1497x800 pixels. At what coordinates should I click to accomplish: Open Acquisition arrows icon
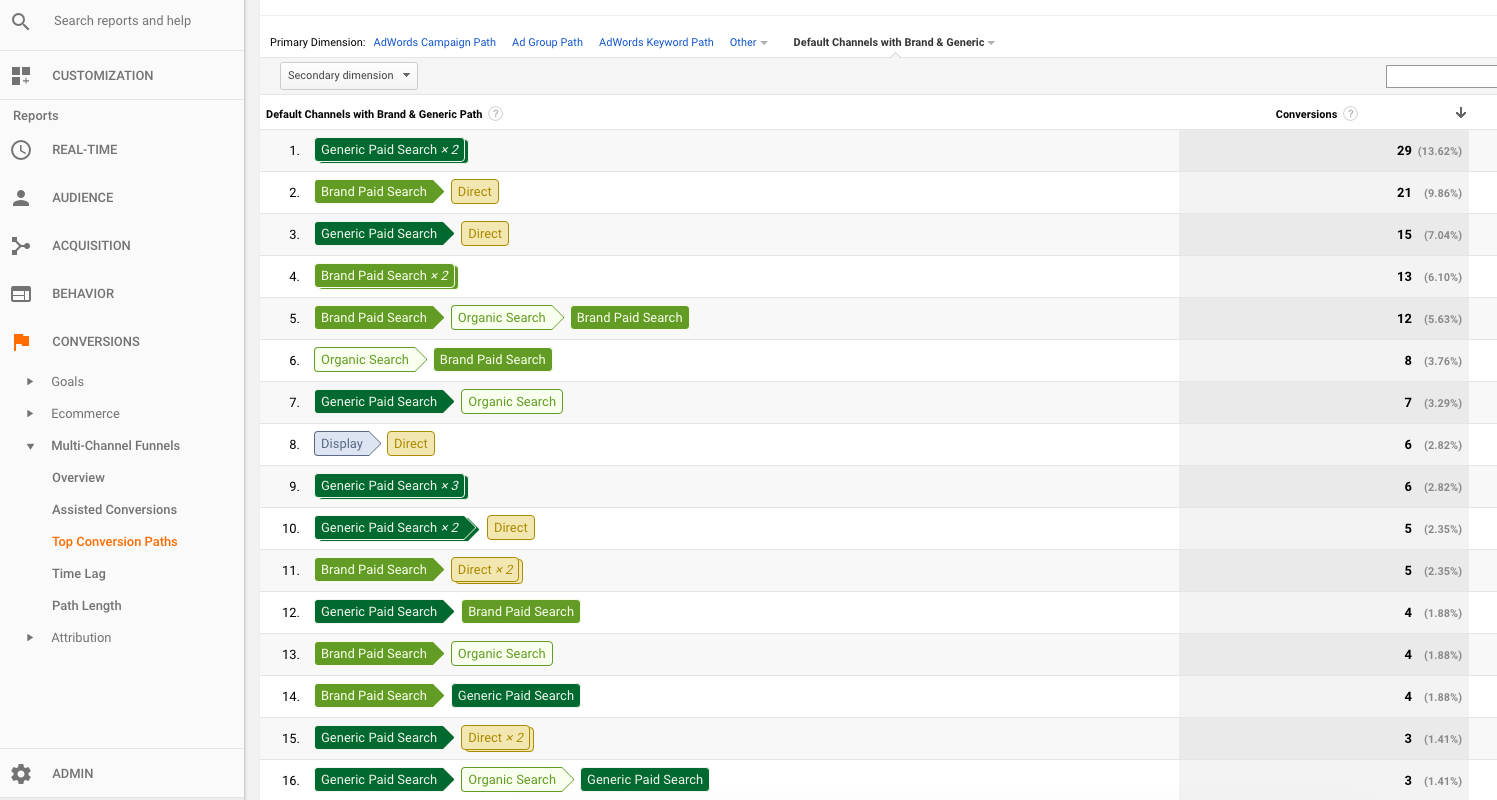[21, 246]
